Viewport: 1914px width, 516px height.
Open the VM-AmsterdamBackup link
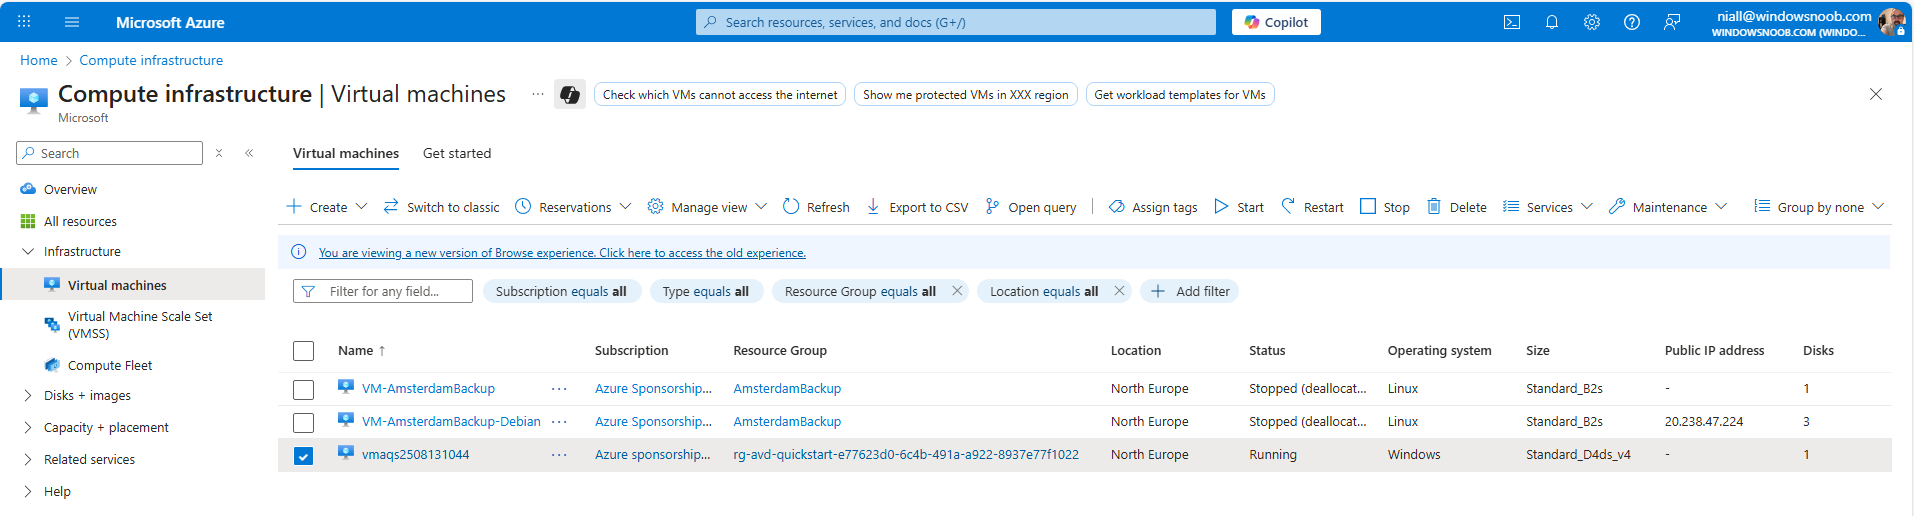click(428, 389)
